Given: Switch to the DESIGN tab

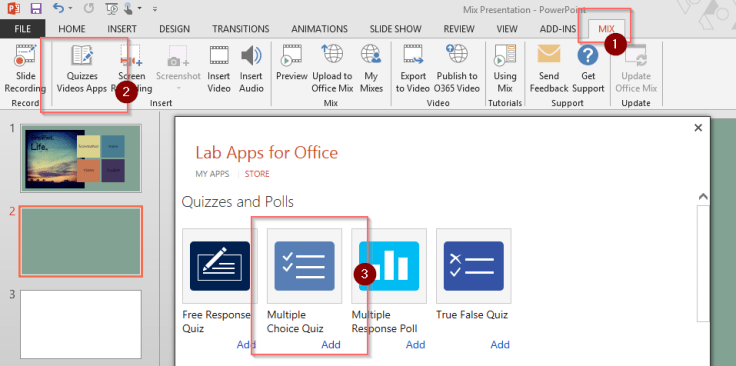Looking at the screenshot, I should tap(174, 29).
